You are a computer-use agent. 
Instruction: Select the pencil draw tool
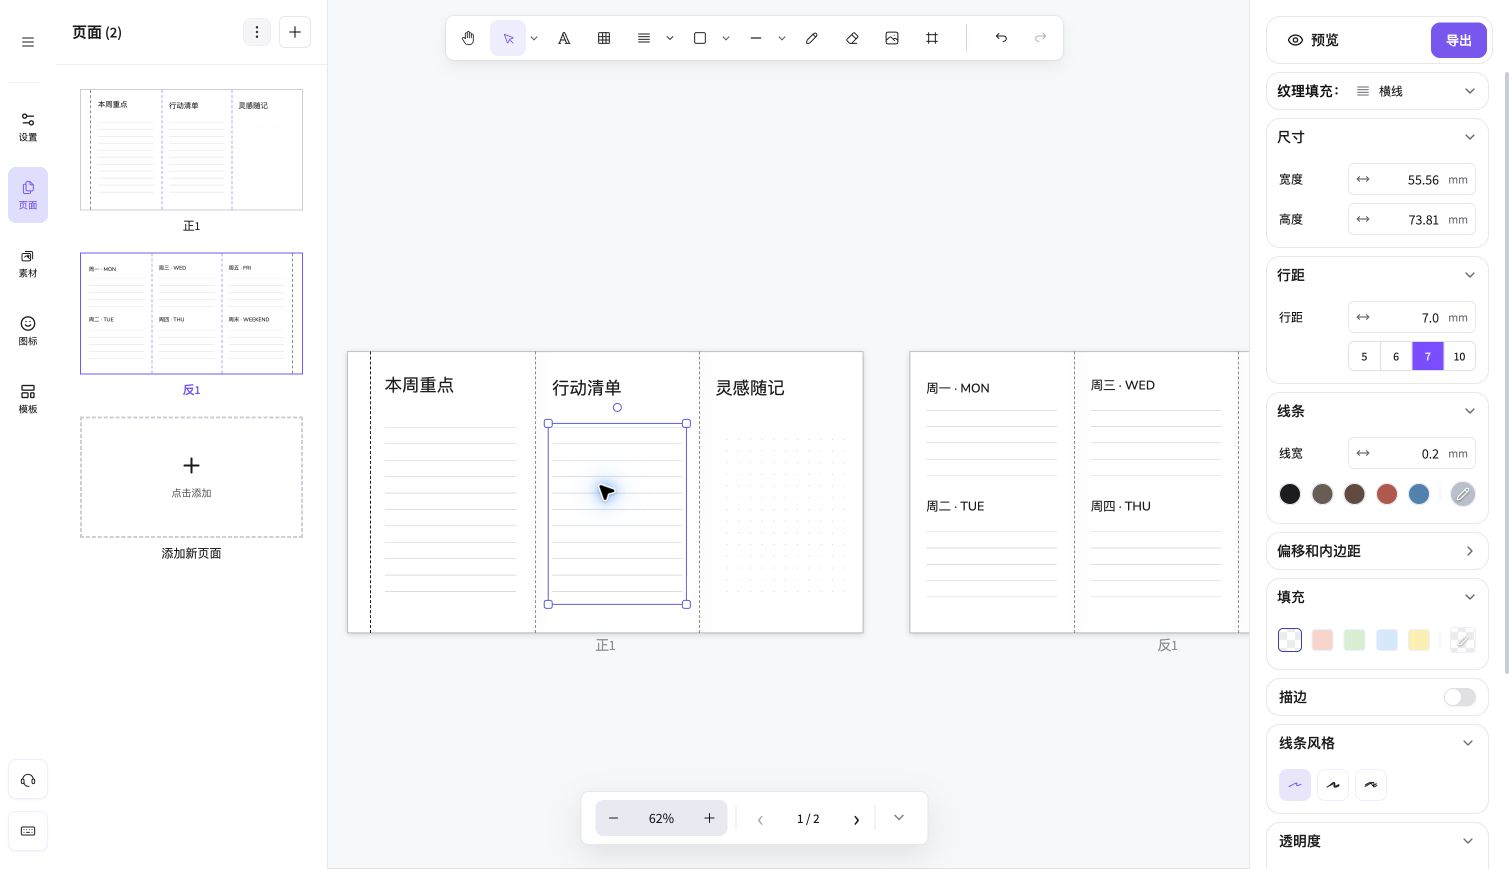(x=812, y=38)
